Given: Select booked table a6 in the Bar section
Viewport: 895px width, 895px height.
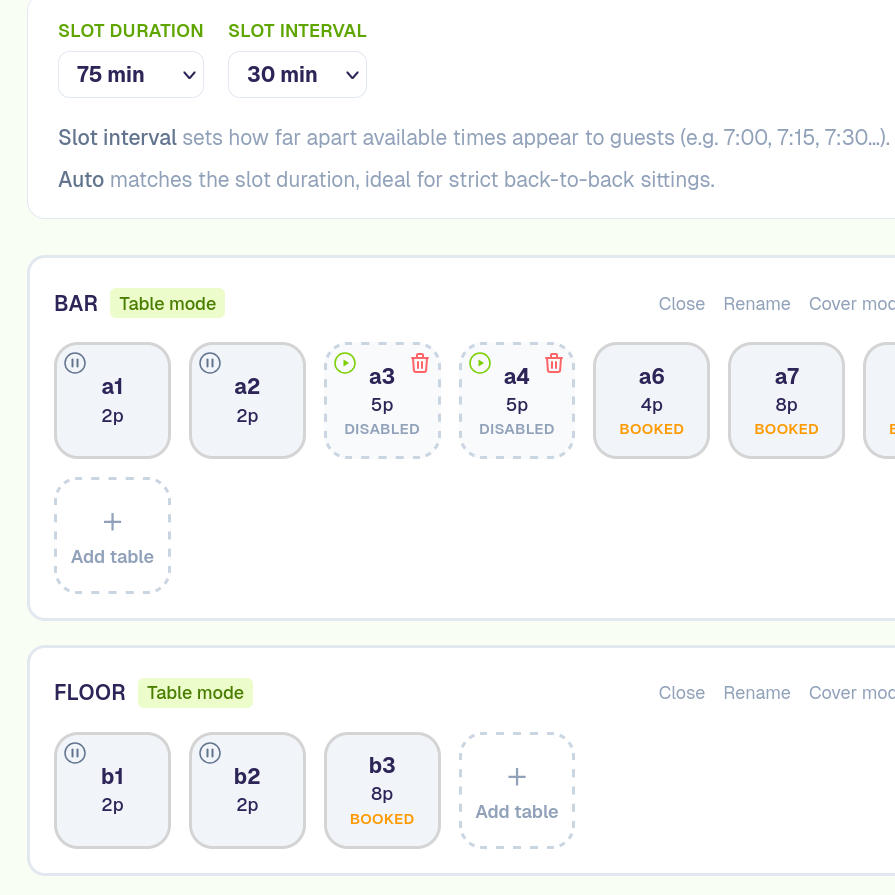Looking at the screenshot, I should (651, 401).
